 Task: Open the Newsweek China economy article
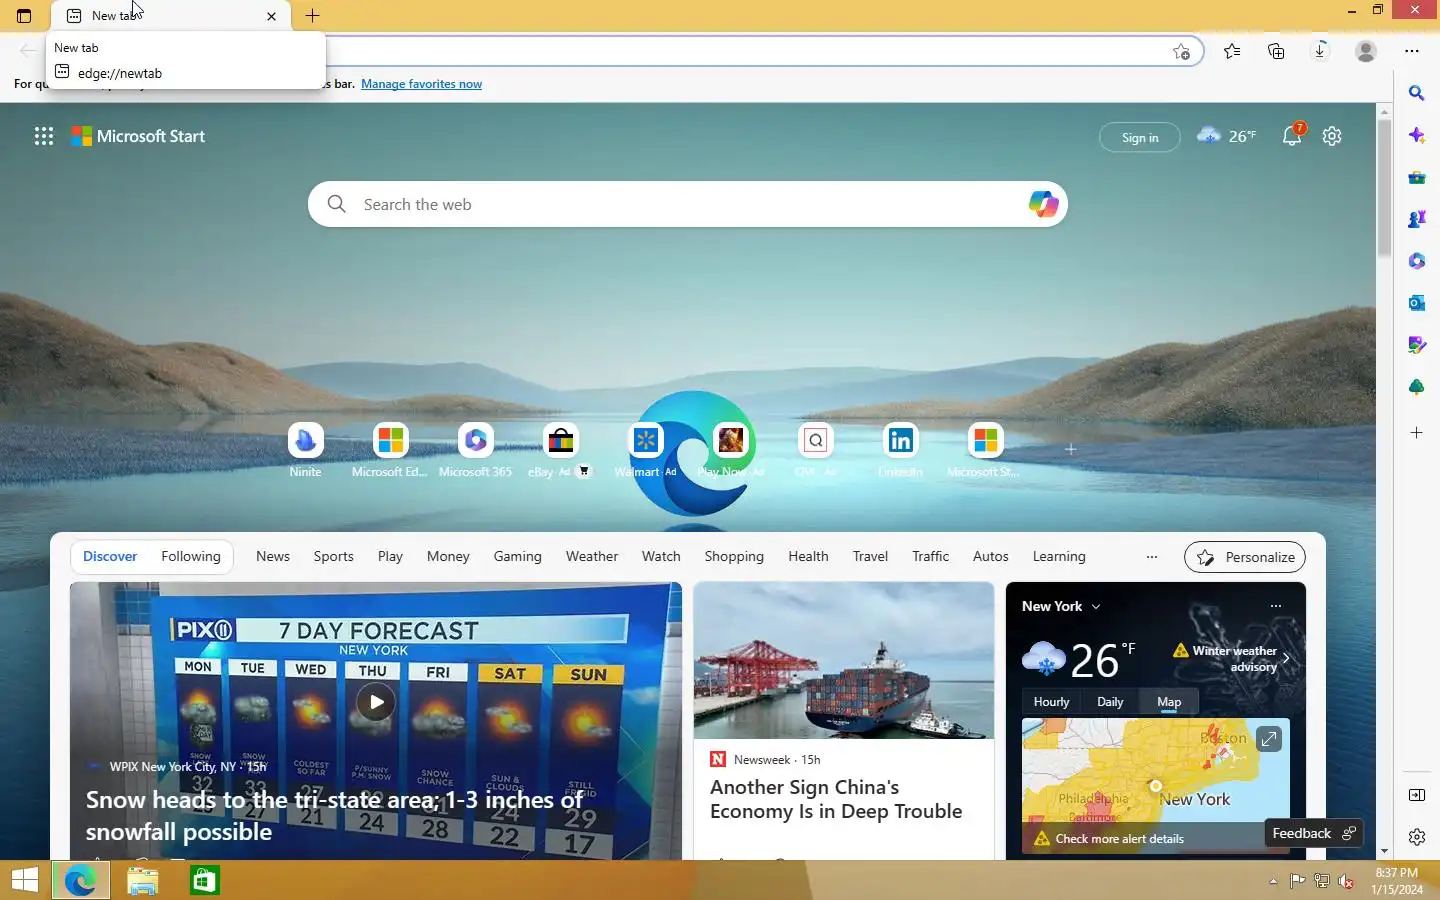click(836, 800)
